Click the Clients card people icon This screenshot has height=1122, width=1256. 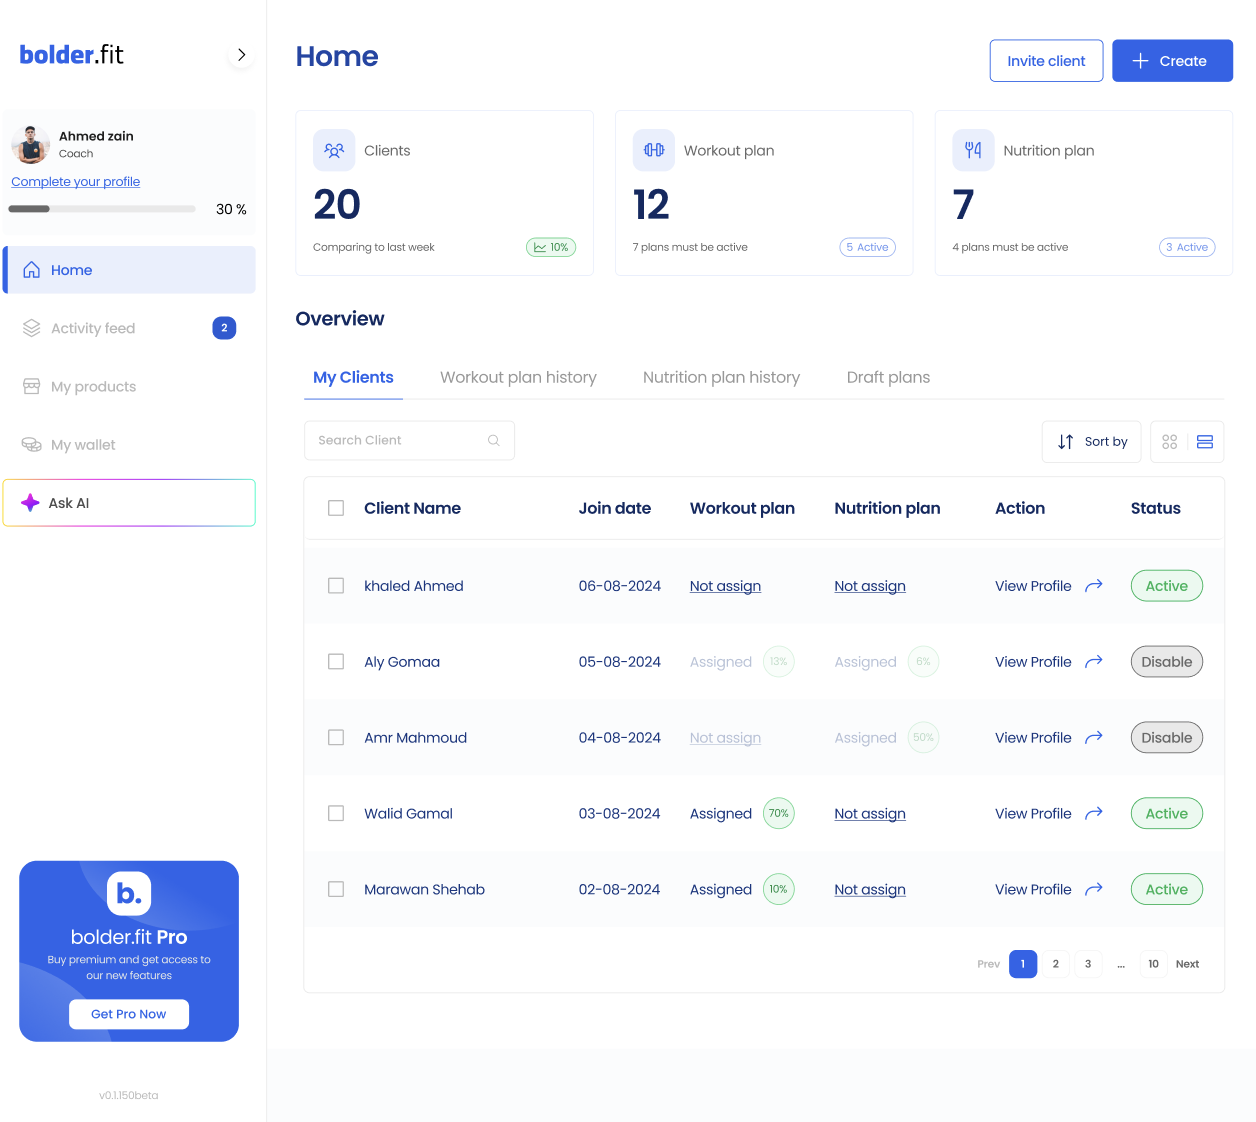click(334, 150)
